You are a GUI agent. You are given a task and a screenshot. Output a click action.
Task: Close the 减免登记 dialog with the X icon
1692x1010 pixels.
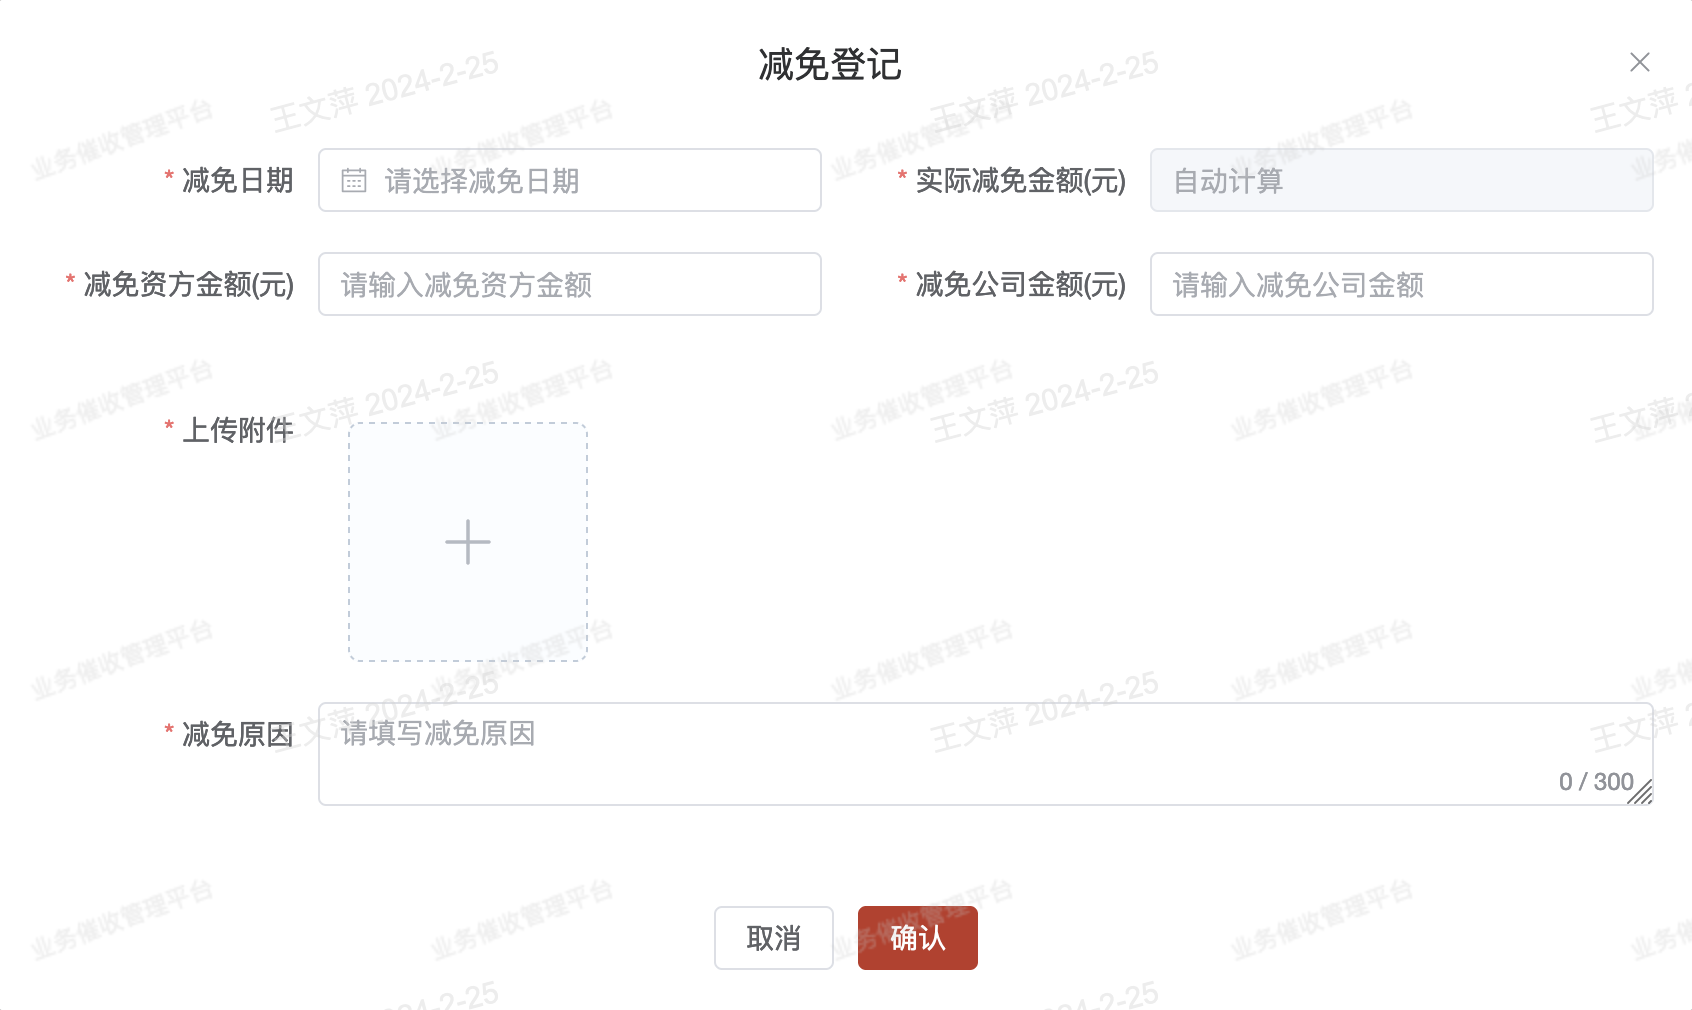(1639, 62)
